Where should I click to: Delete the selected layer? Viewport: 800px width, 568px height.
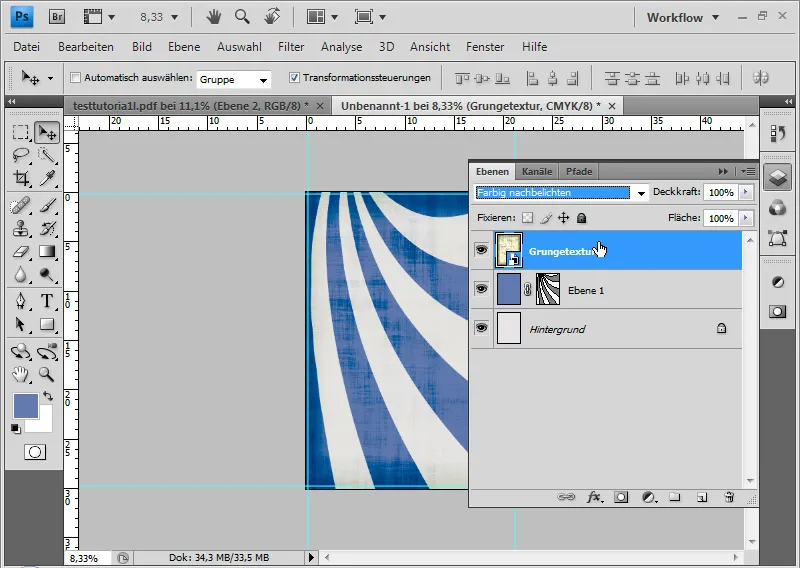pyautogui.click(x=729, y=497)
